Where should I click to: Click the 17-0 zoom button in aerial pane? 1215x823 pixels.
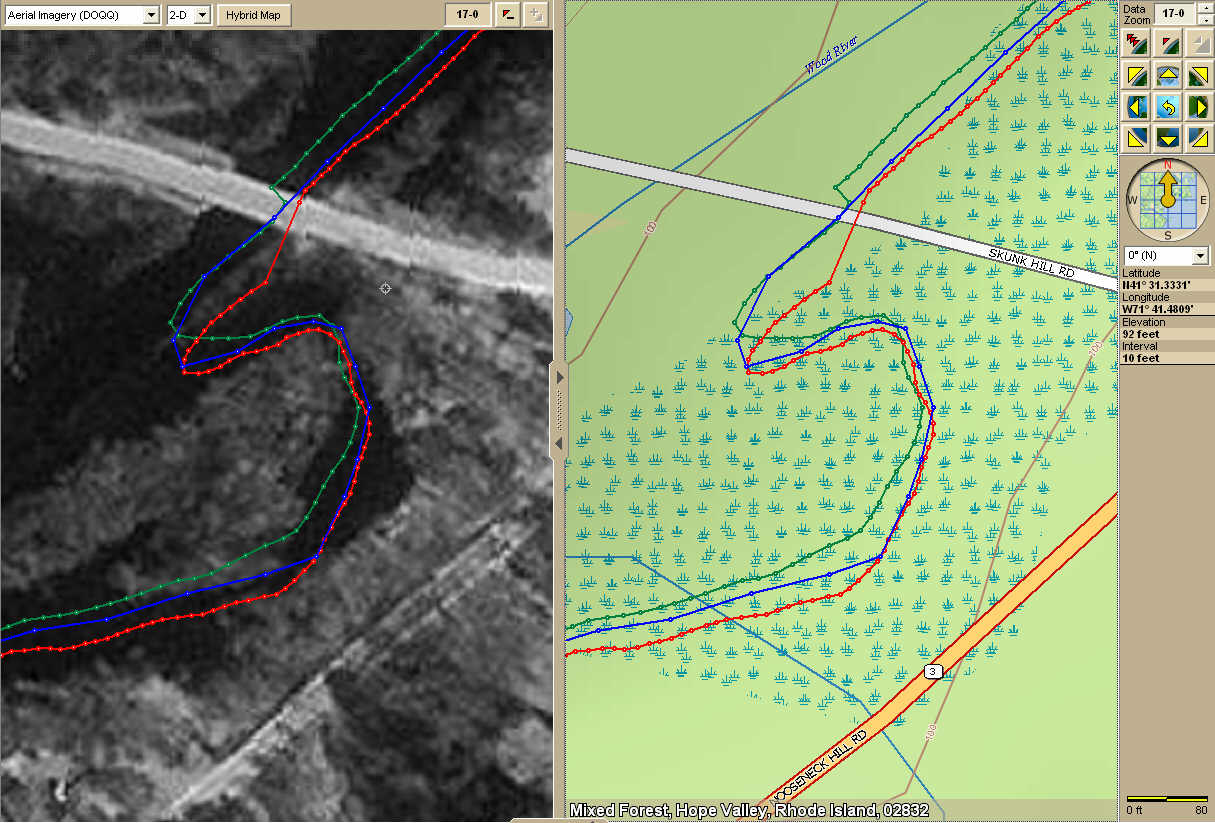[x=467, y=14]
